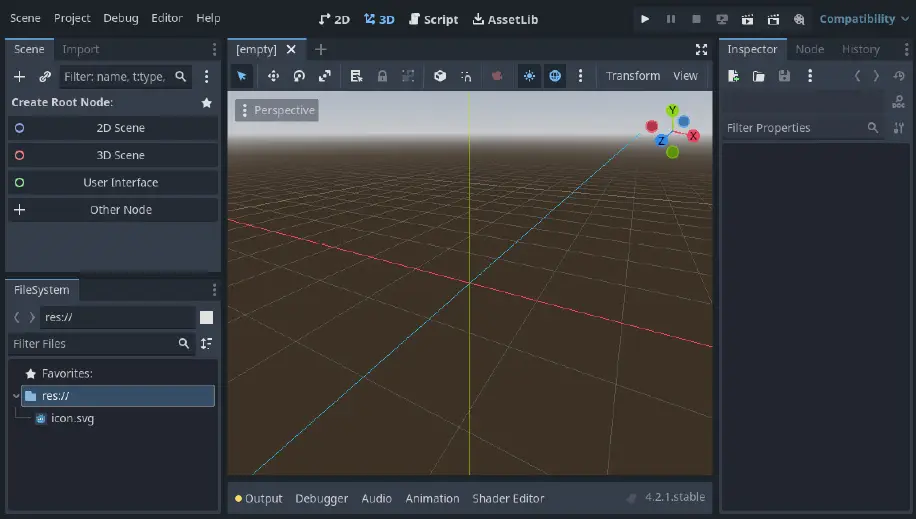Open the Compatibility renderer dropdown
Screen dimensions: 916x519
(863, 19)
